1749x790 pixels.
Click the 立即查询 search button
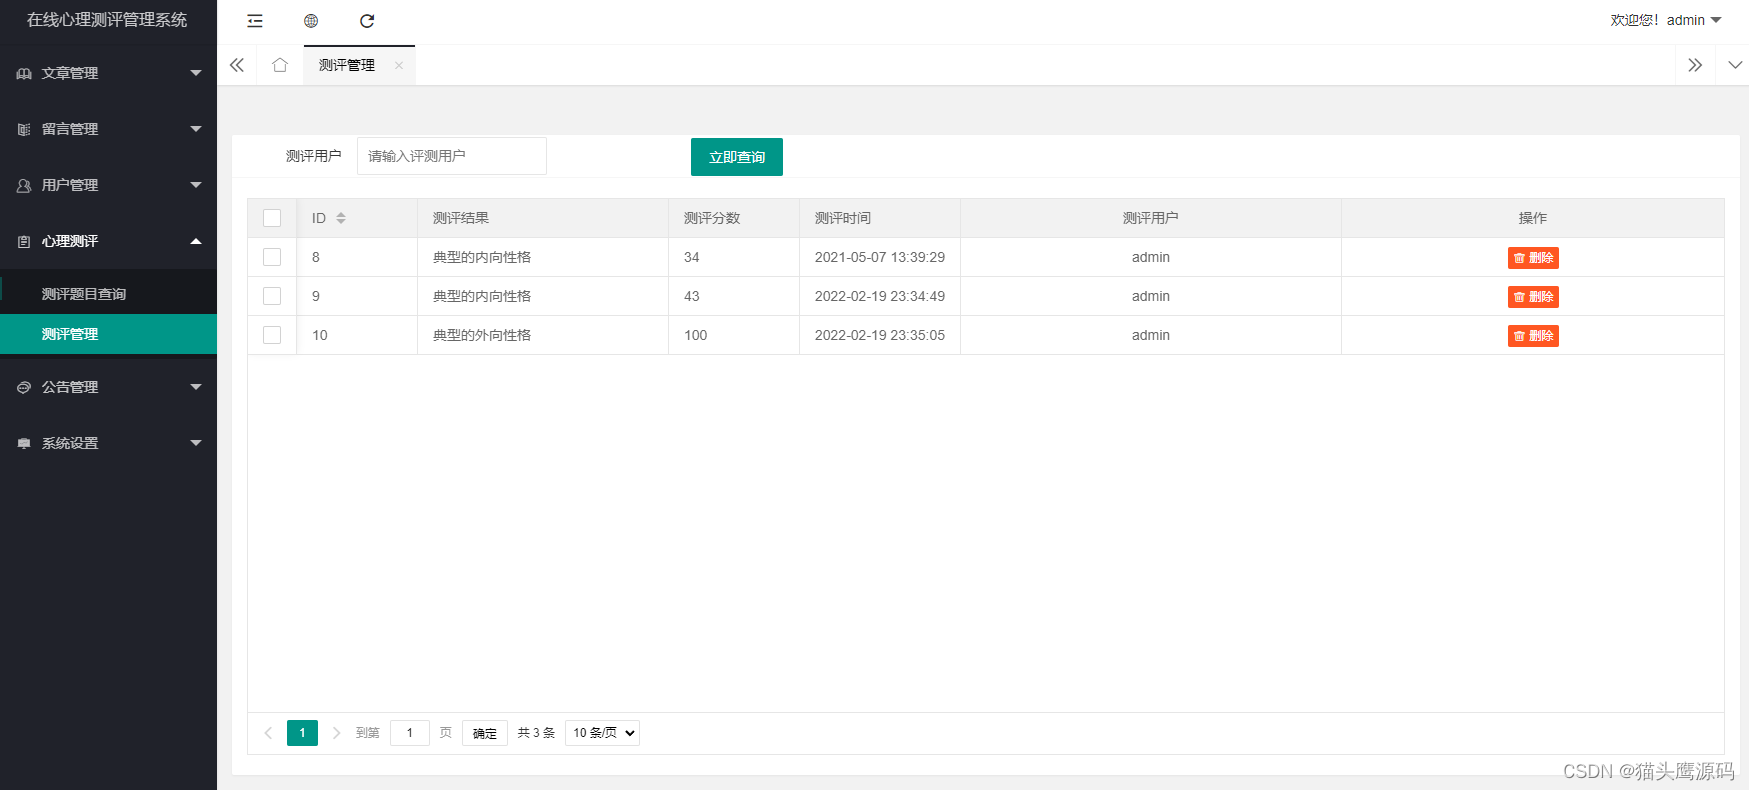[x=737, y=157]
